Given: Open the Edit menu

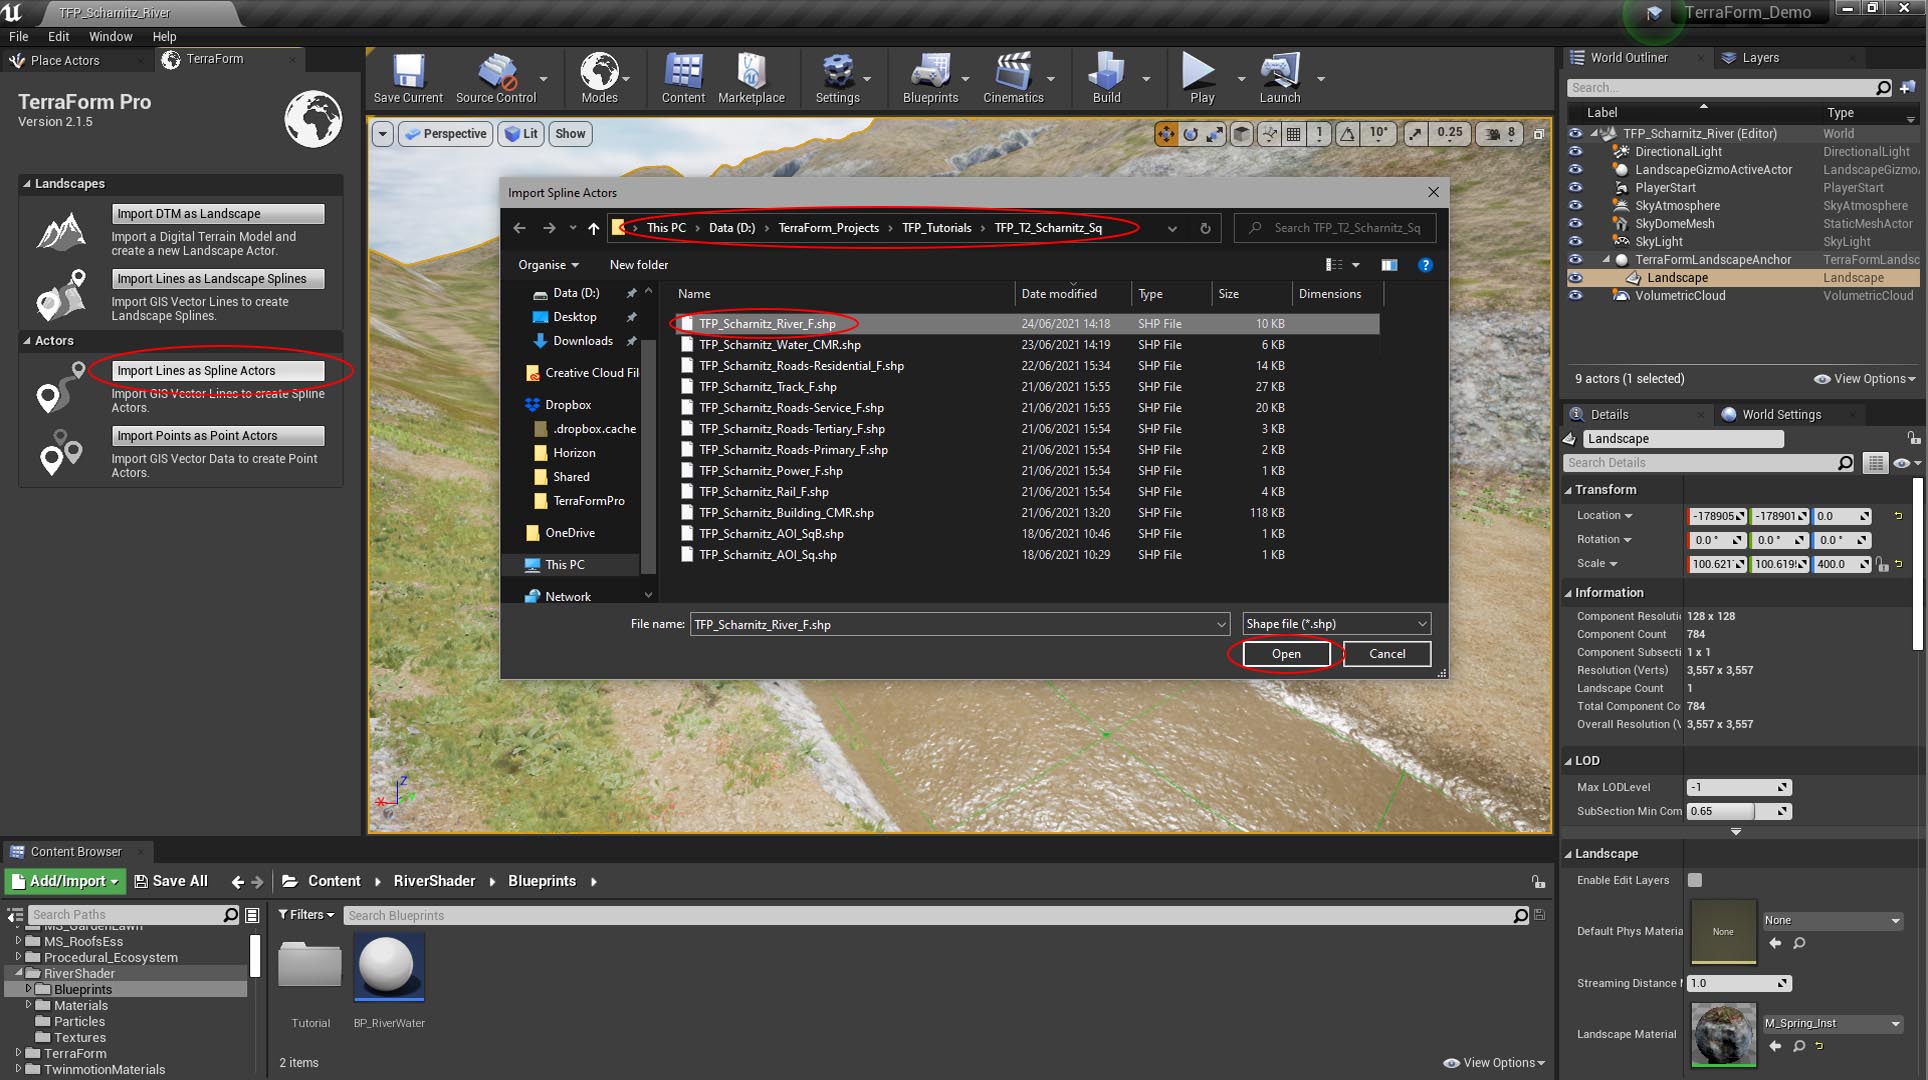Looking at the screenshot, I should [x=59, y=36].
